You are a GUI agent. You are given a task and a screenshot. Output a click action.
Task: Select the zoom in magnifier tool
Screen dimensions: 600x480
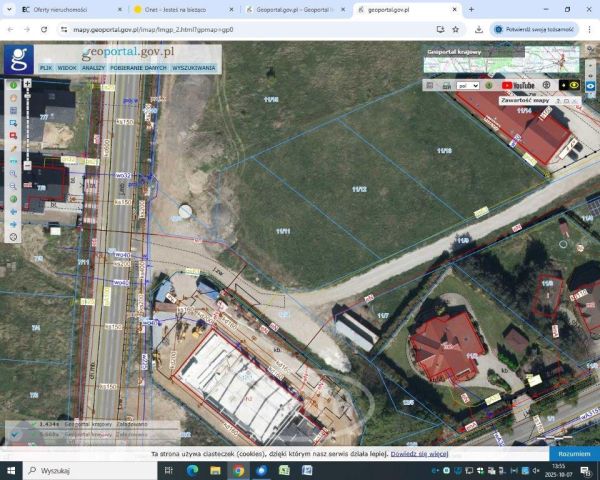(13, 174)
